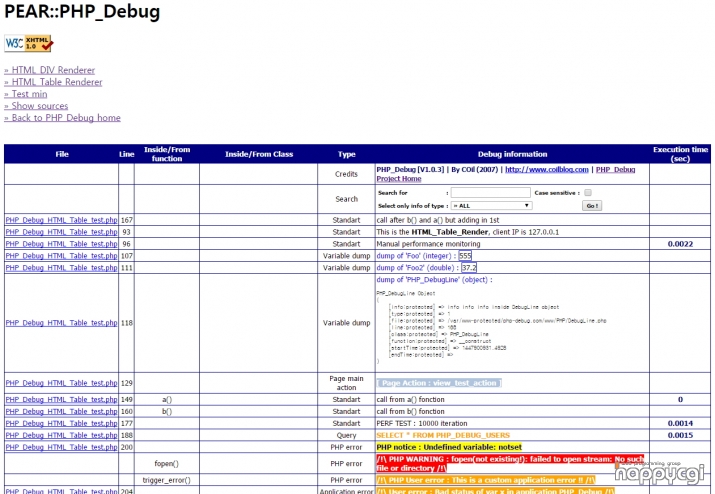Click the Line column header
This screenshot has height=494, width=715.
point(126,154)
